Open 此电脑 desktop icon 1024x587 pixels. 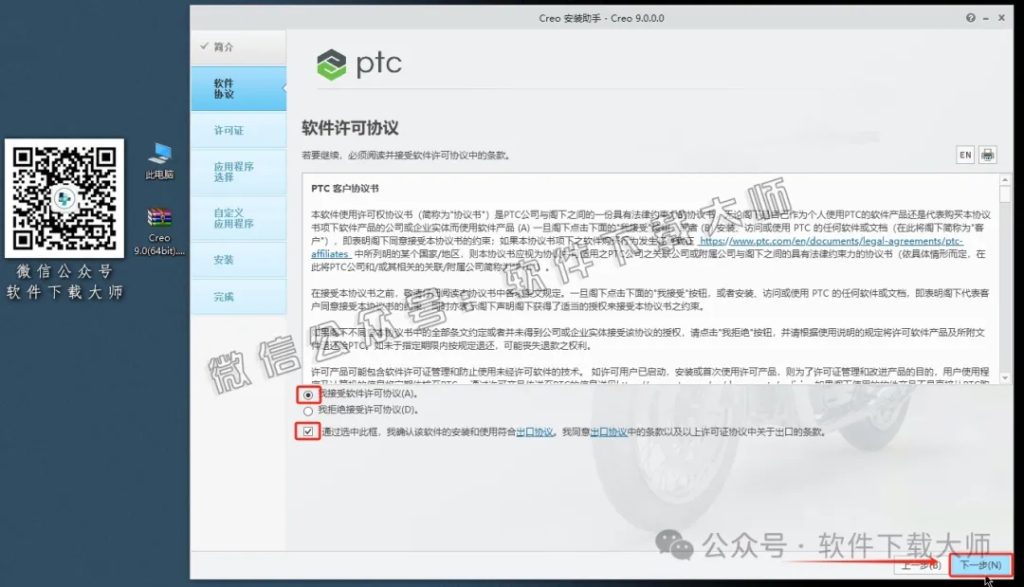click(159, 161)
